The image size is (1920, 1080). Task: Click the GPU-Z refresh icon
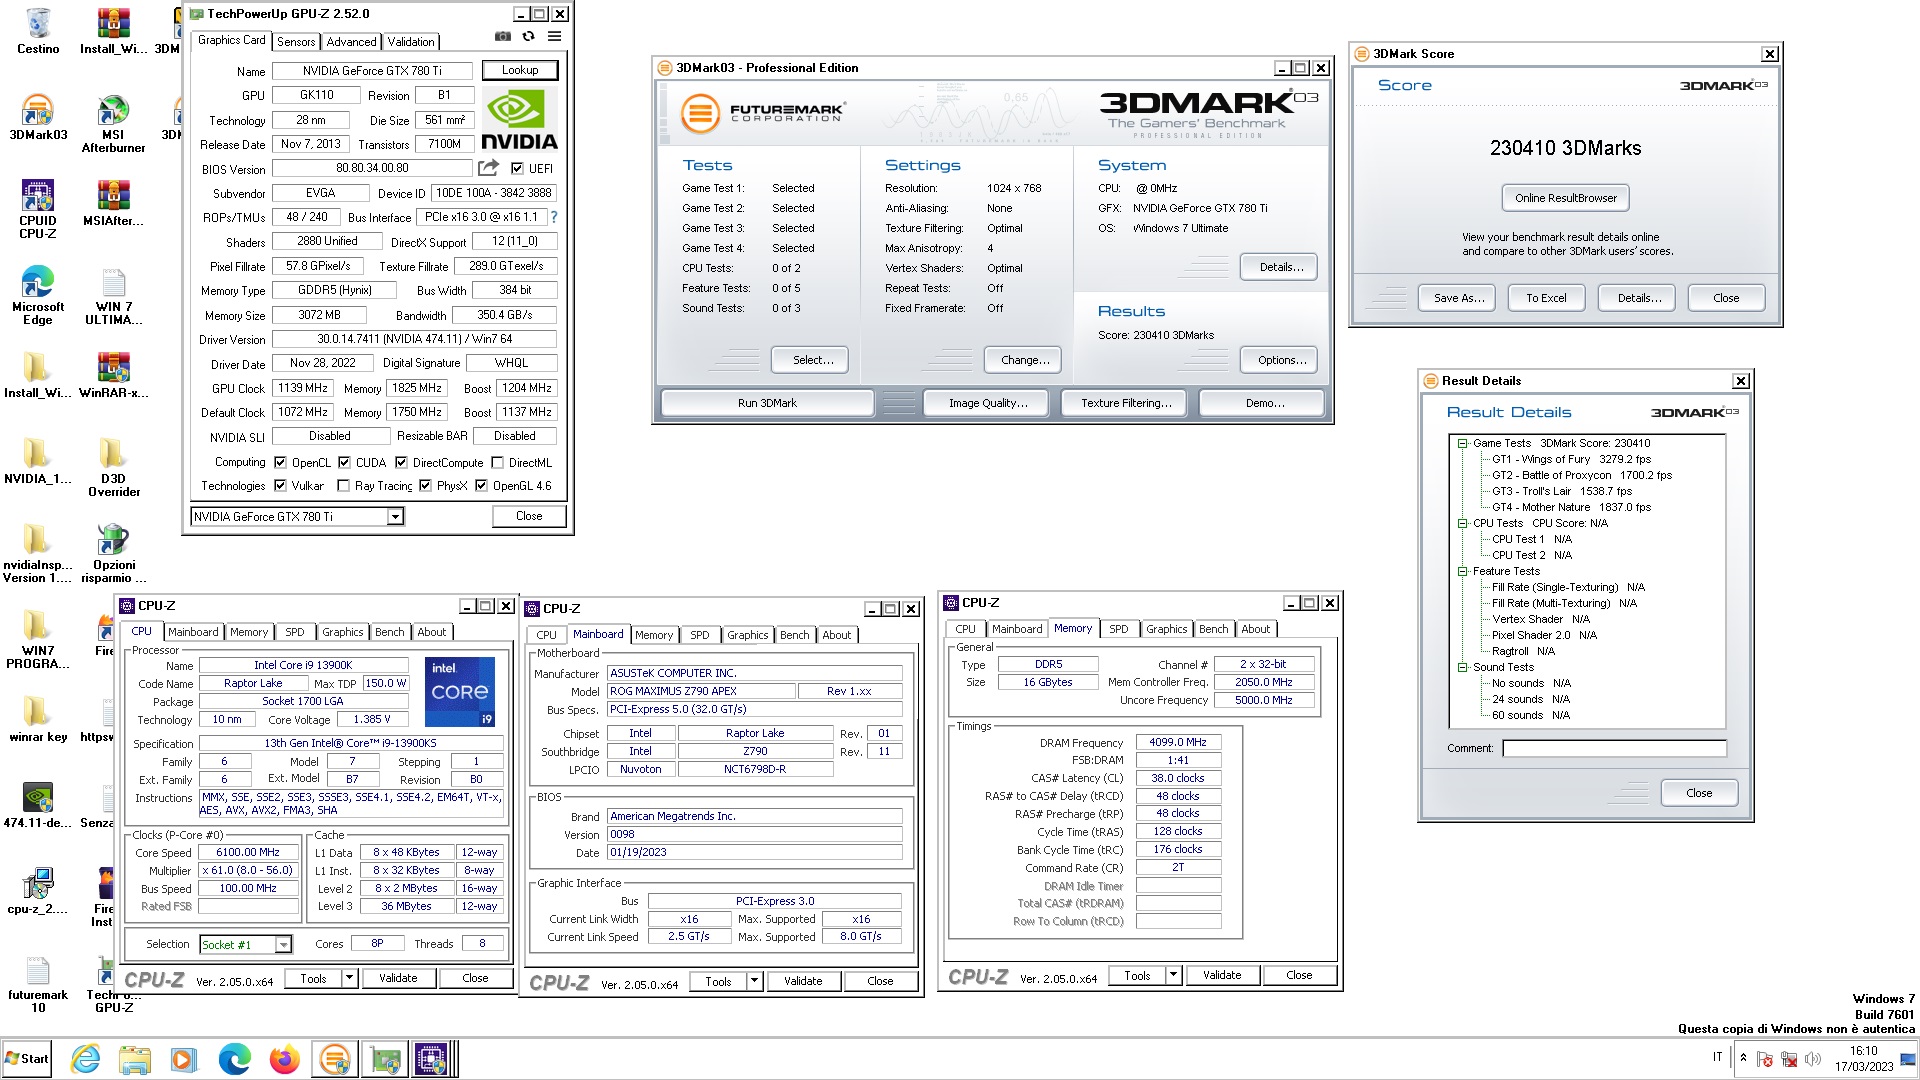click(528, 37)
